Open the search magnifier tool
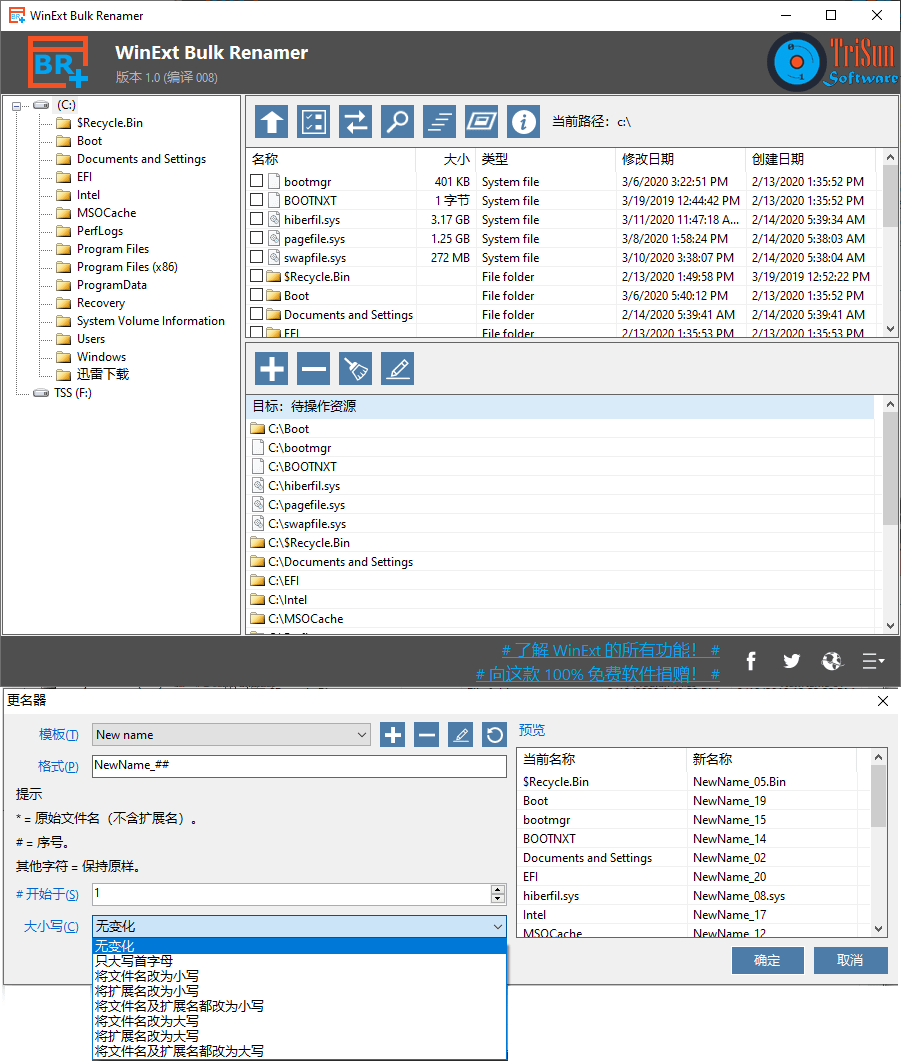Viewport: 901px width, 1061px height. (398, 122)
